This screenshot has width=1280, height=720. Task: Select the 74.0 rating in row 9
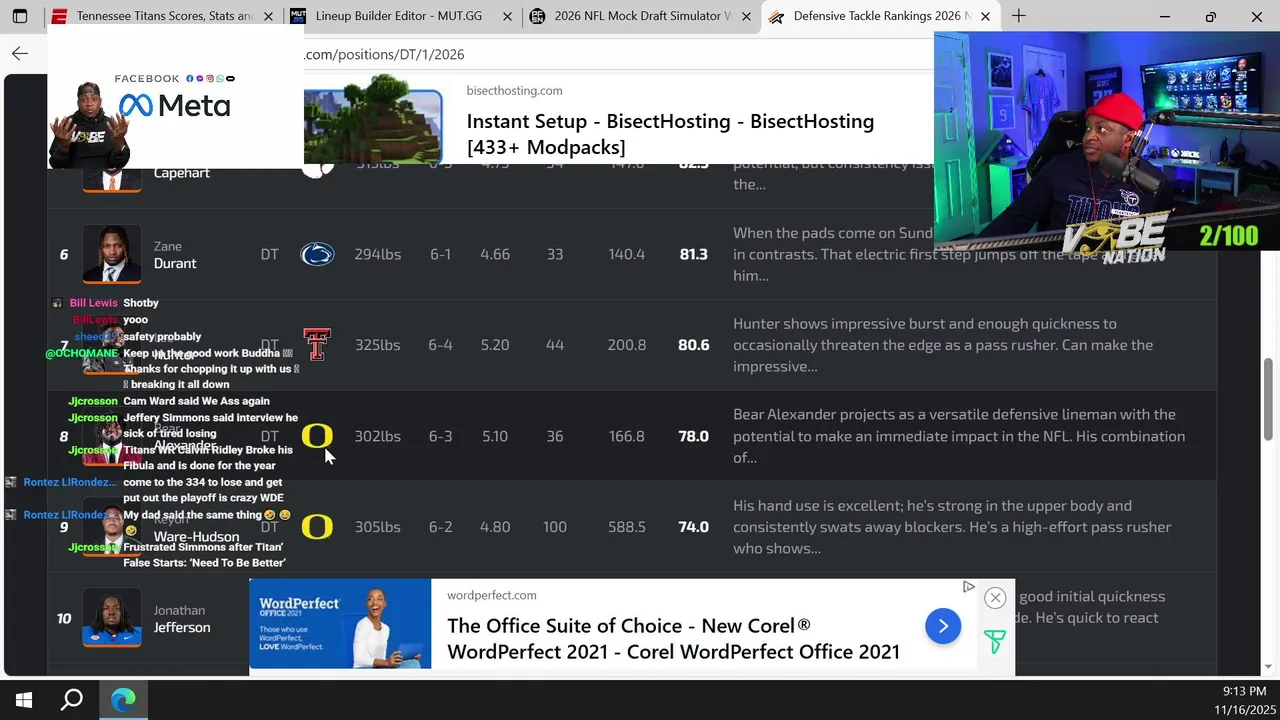(x=693, y=527)
